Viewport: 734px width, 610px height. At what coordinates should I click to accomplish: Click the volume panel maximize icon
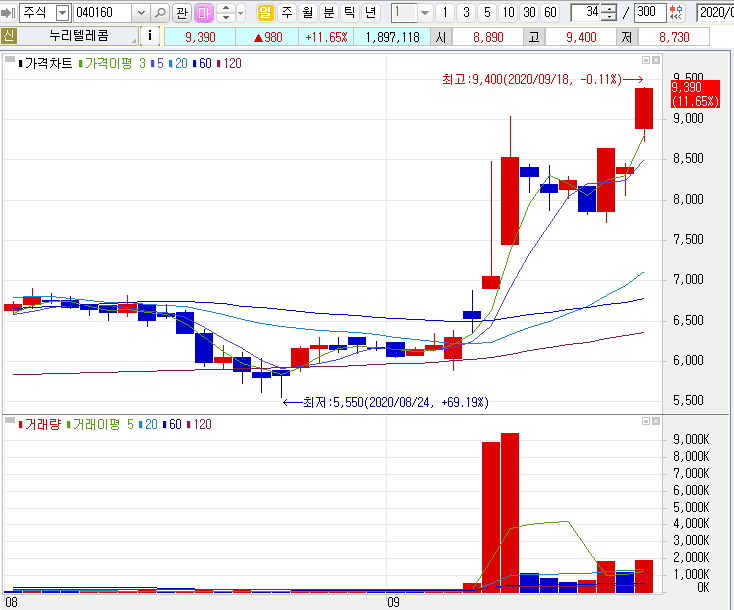[x=646, y=421]
